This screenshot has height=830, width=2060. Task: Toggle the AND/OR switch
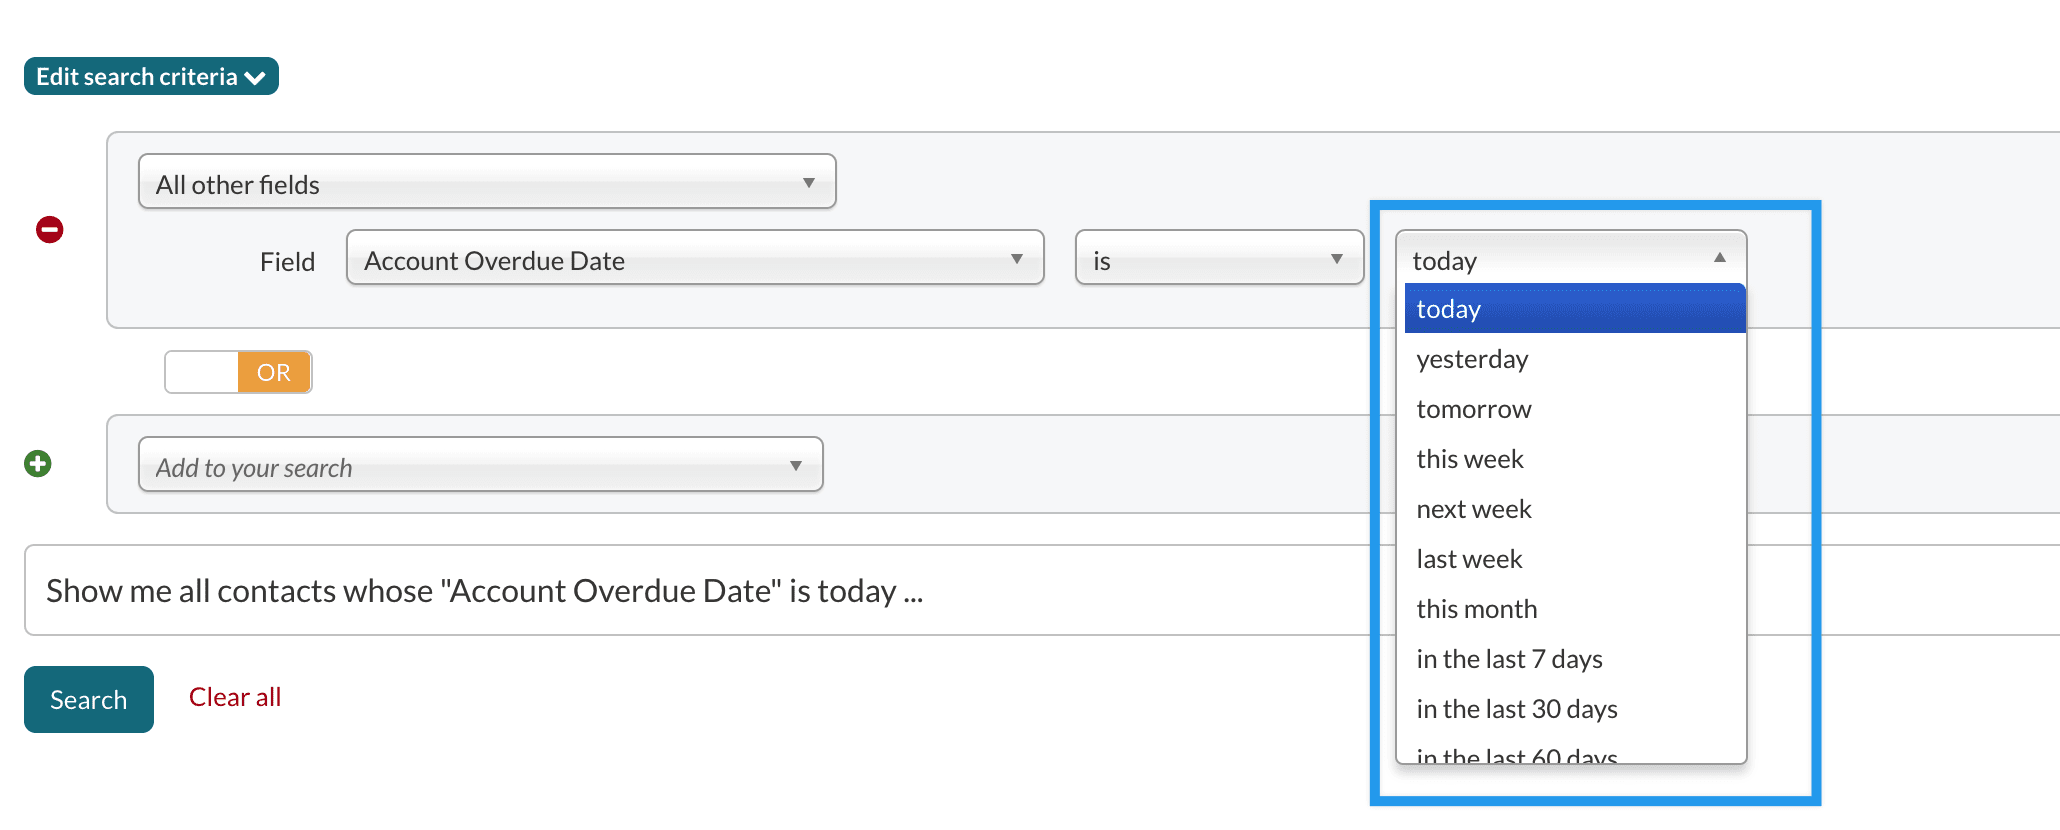(x=238, y=372)
